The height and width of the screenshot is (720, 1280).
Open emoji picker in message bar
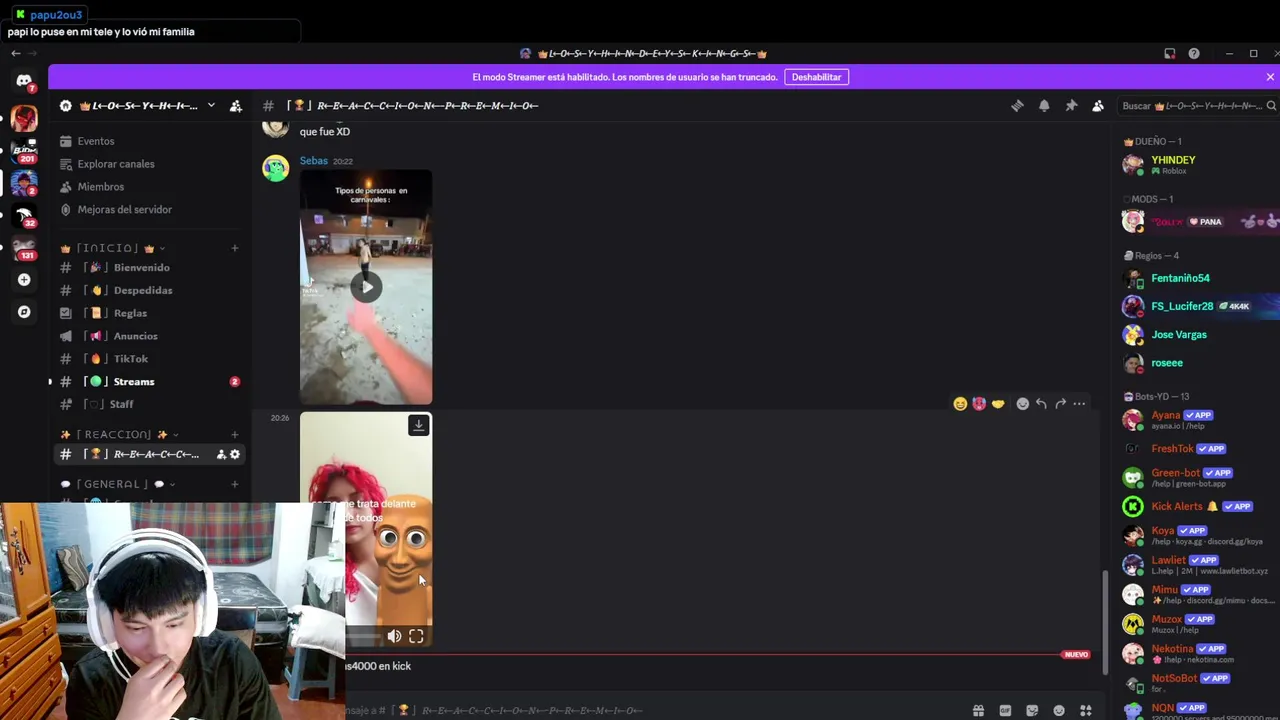pyautogui.click(x=1059, y=711)
